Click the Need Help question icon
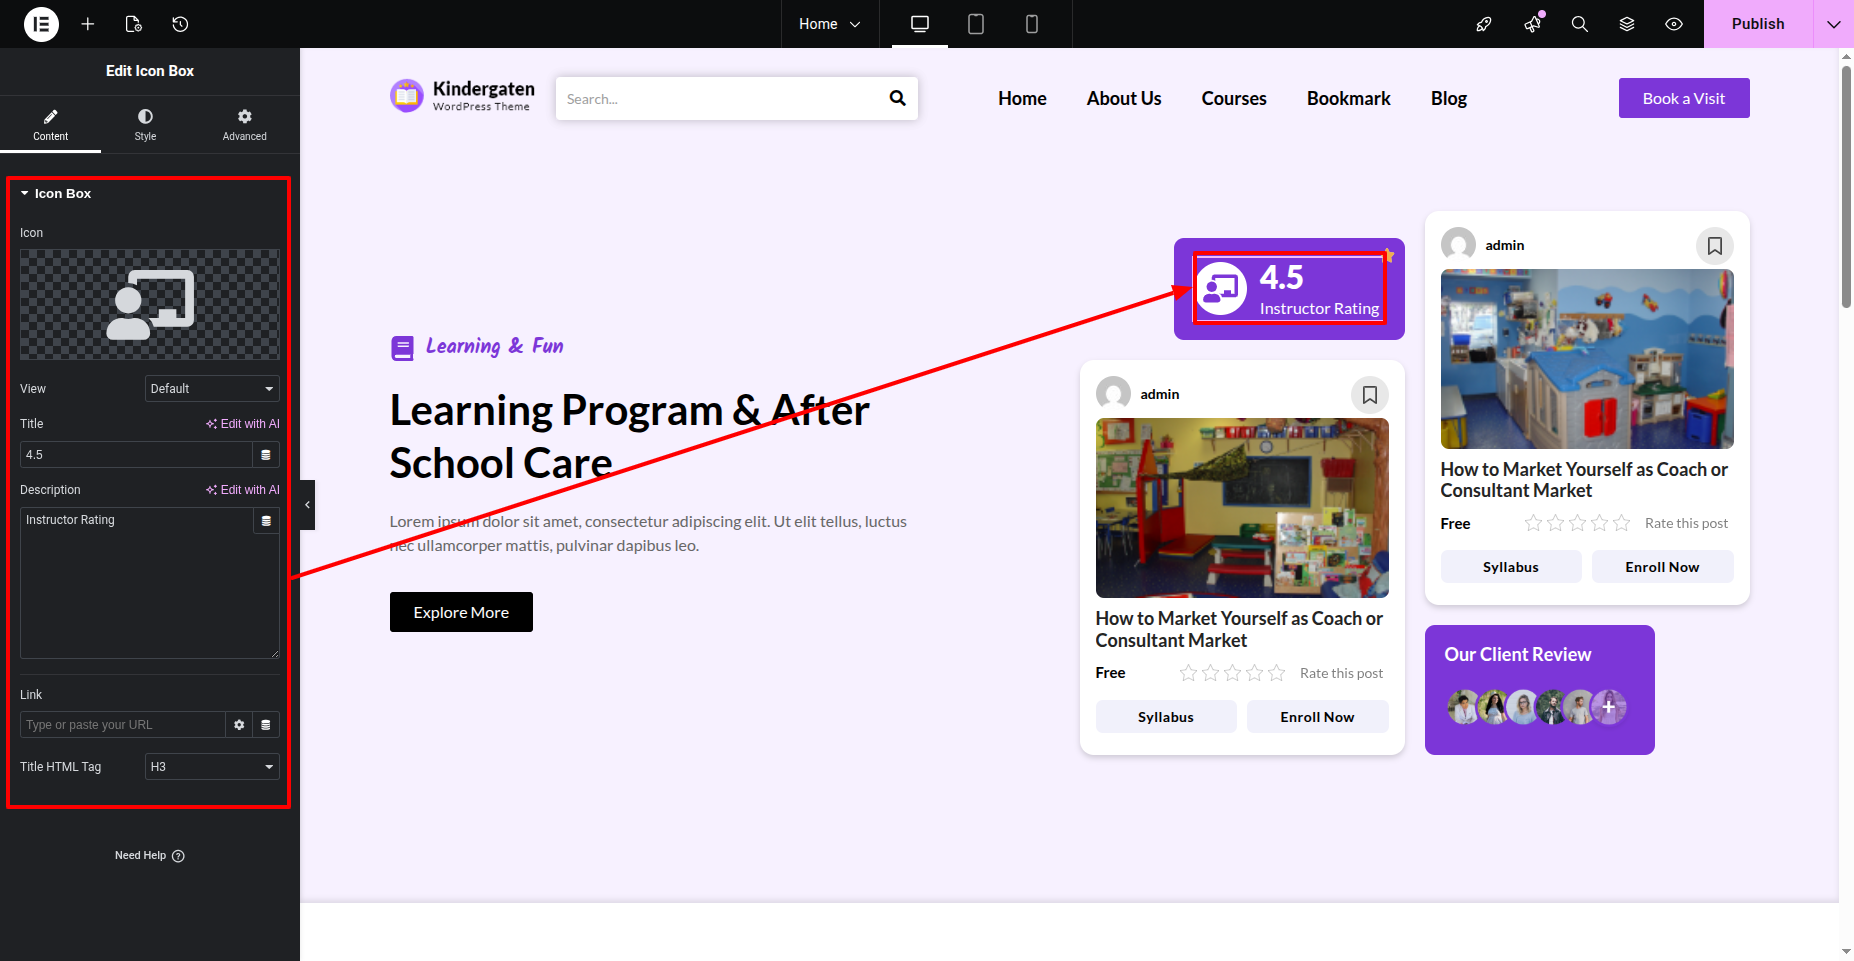1854x961 pixels. point(178,856)
